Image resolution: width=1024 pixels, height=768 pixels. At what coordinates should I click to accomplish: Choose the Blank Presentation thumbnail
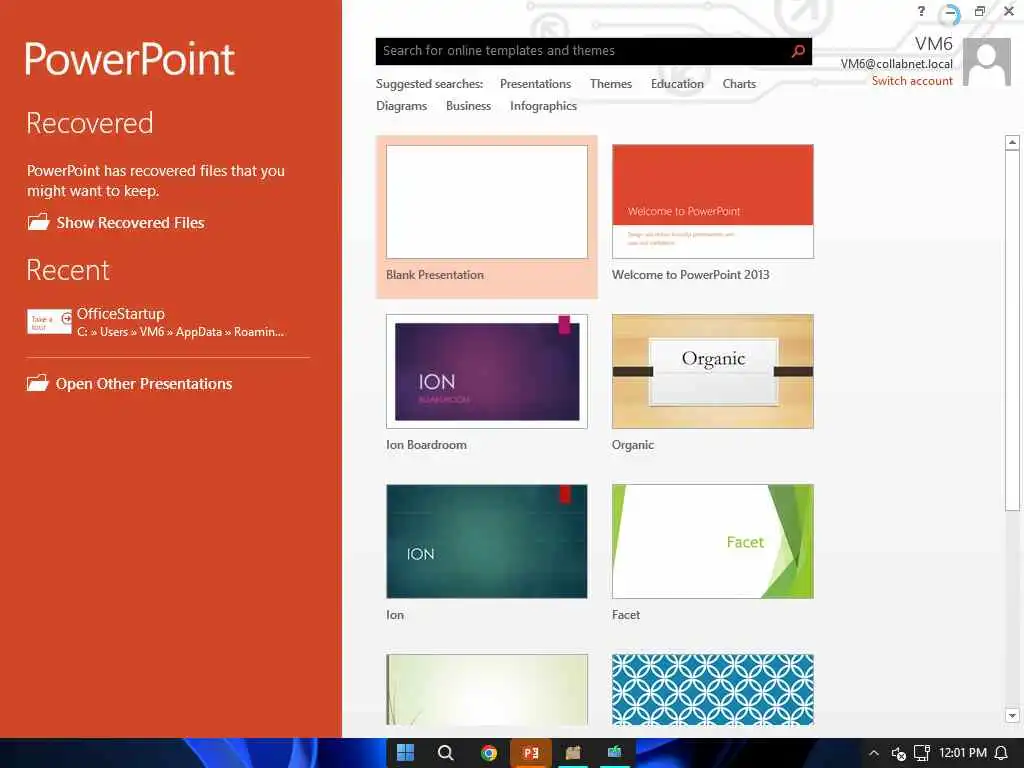pos(487,202)
